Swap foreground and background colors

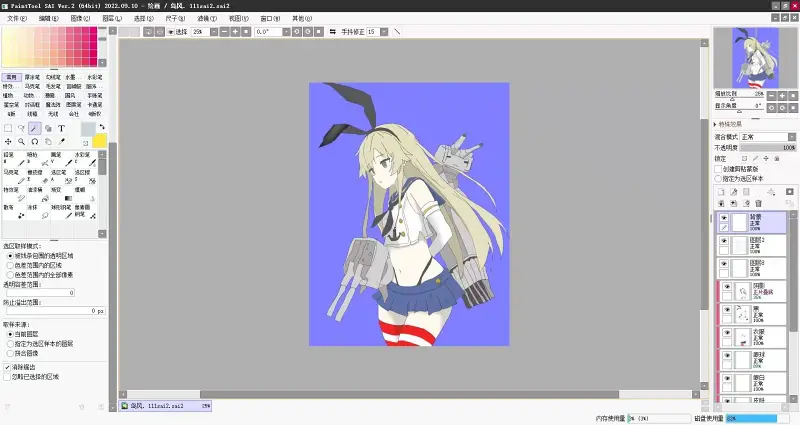102,127
